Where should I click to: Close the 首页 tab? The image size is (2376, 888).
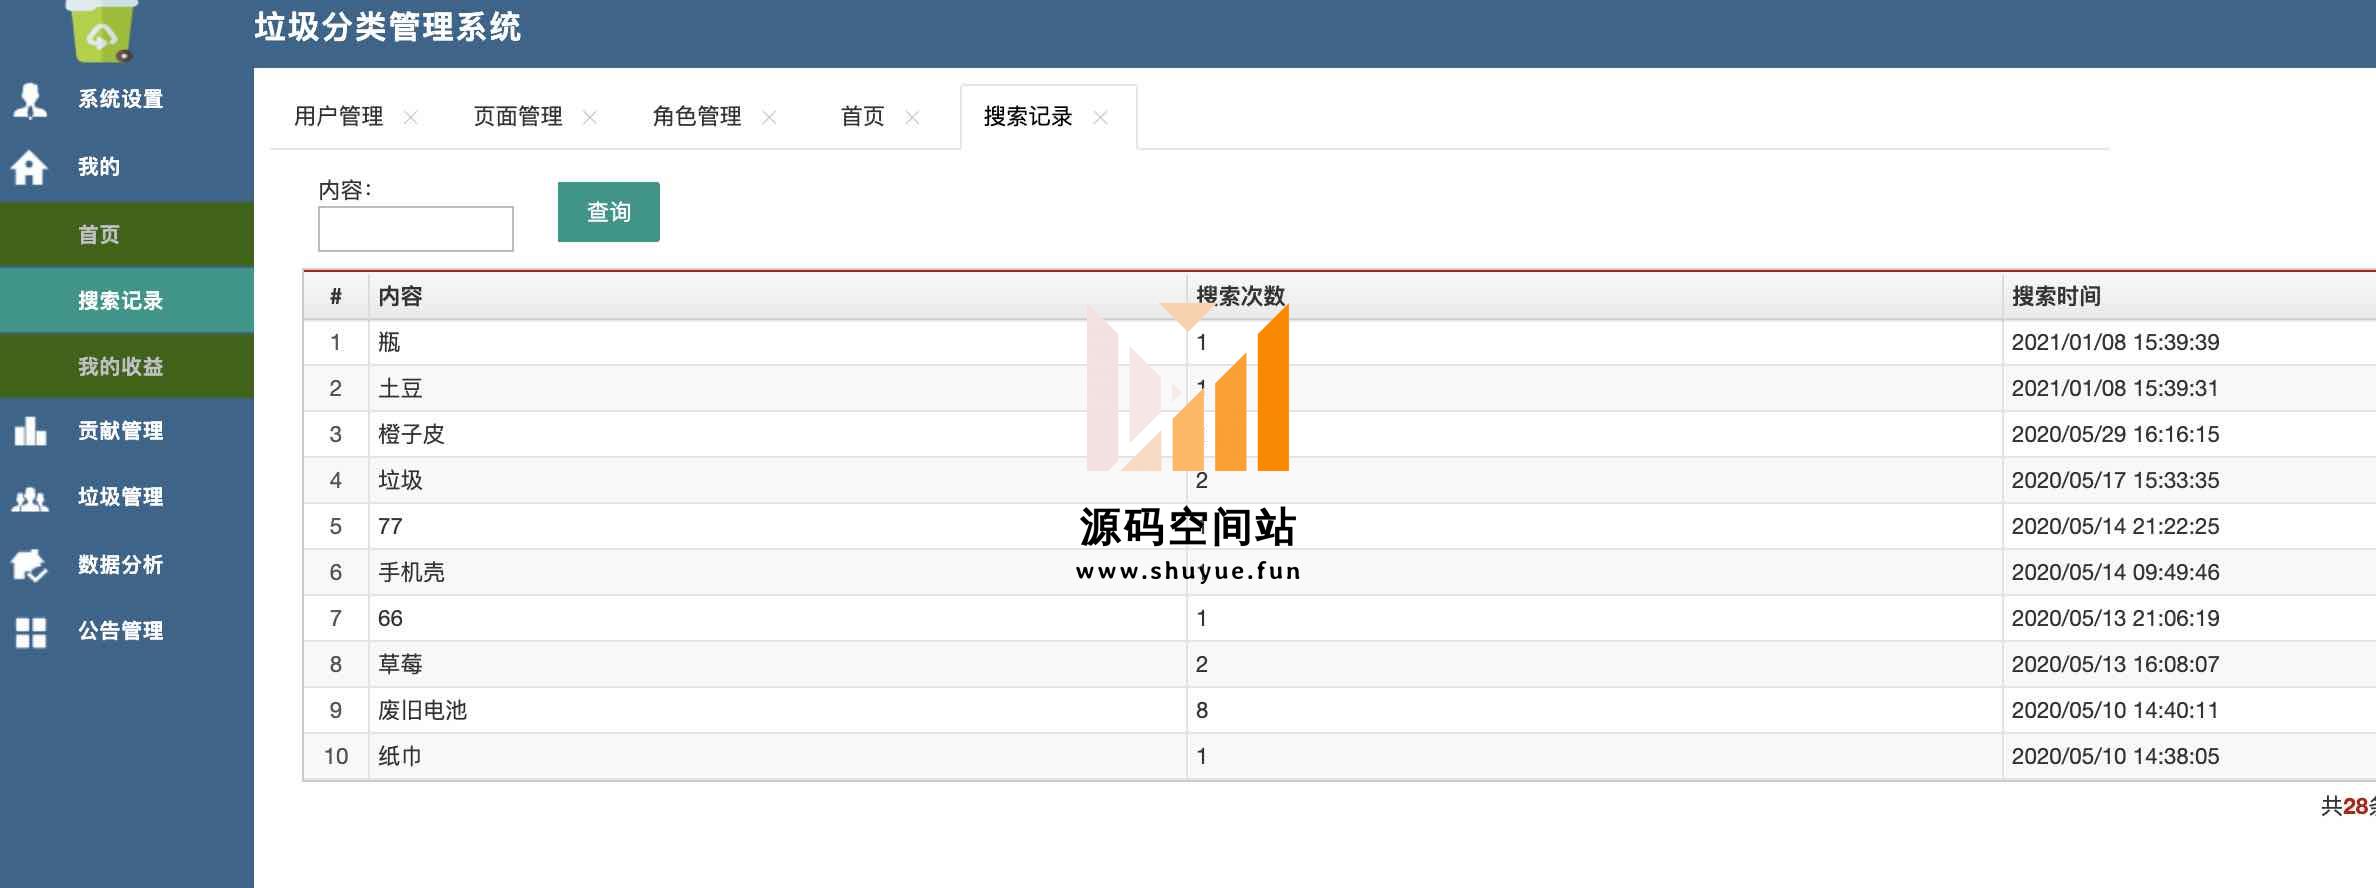[912, 118]
